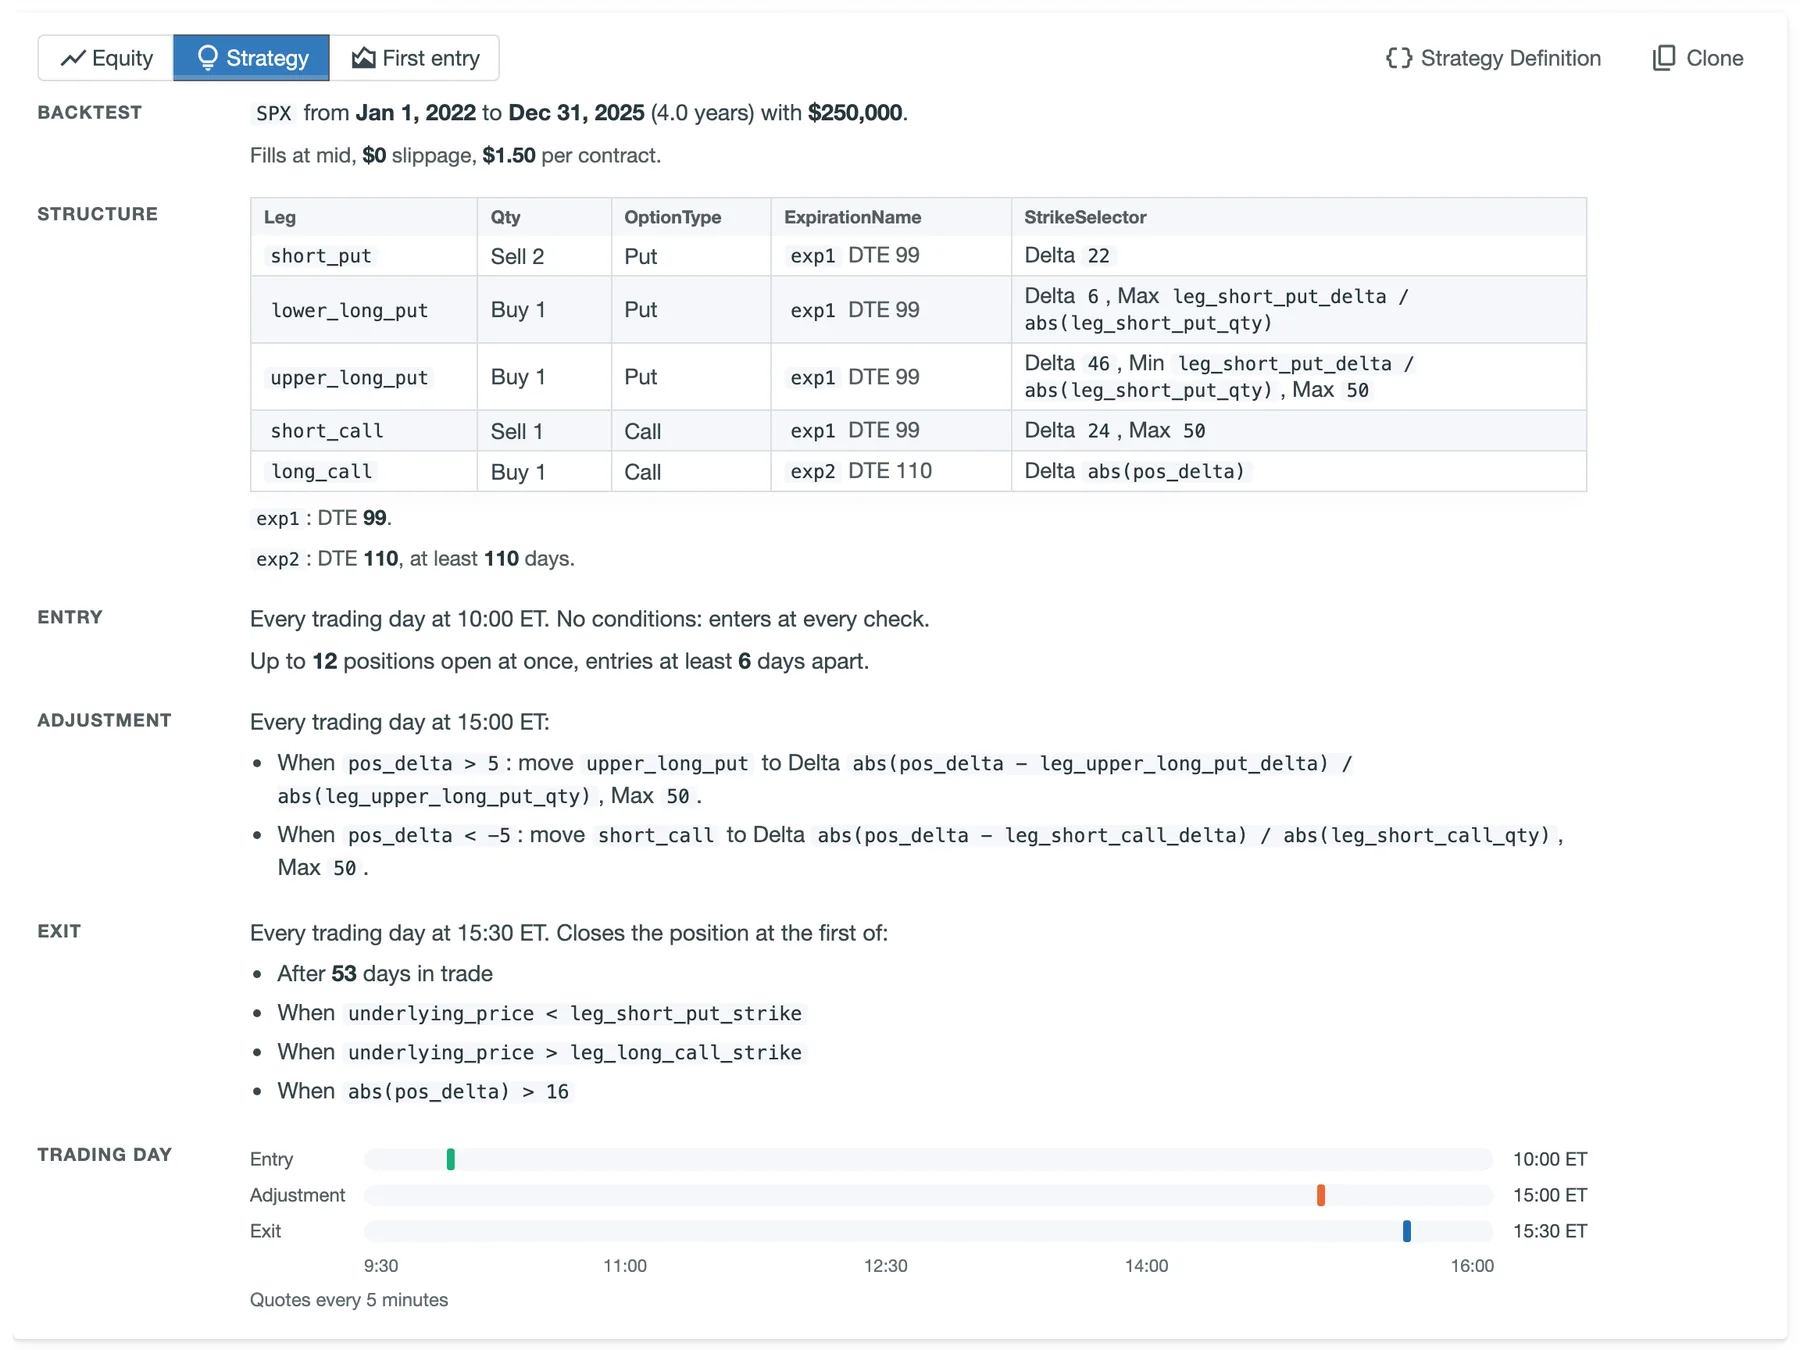Select the short_put leg cell
Image resolution: width=1800 pixels, height=1350 pixels.
[x=364, y=256]
